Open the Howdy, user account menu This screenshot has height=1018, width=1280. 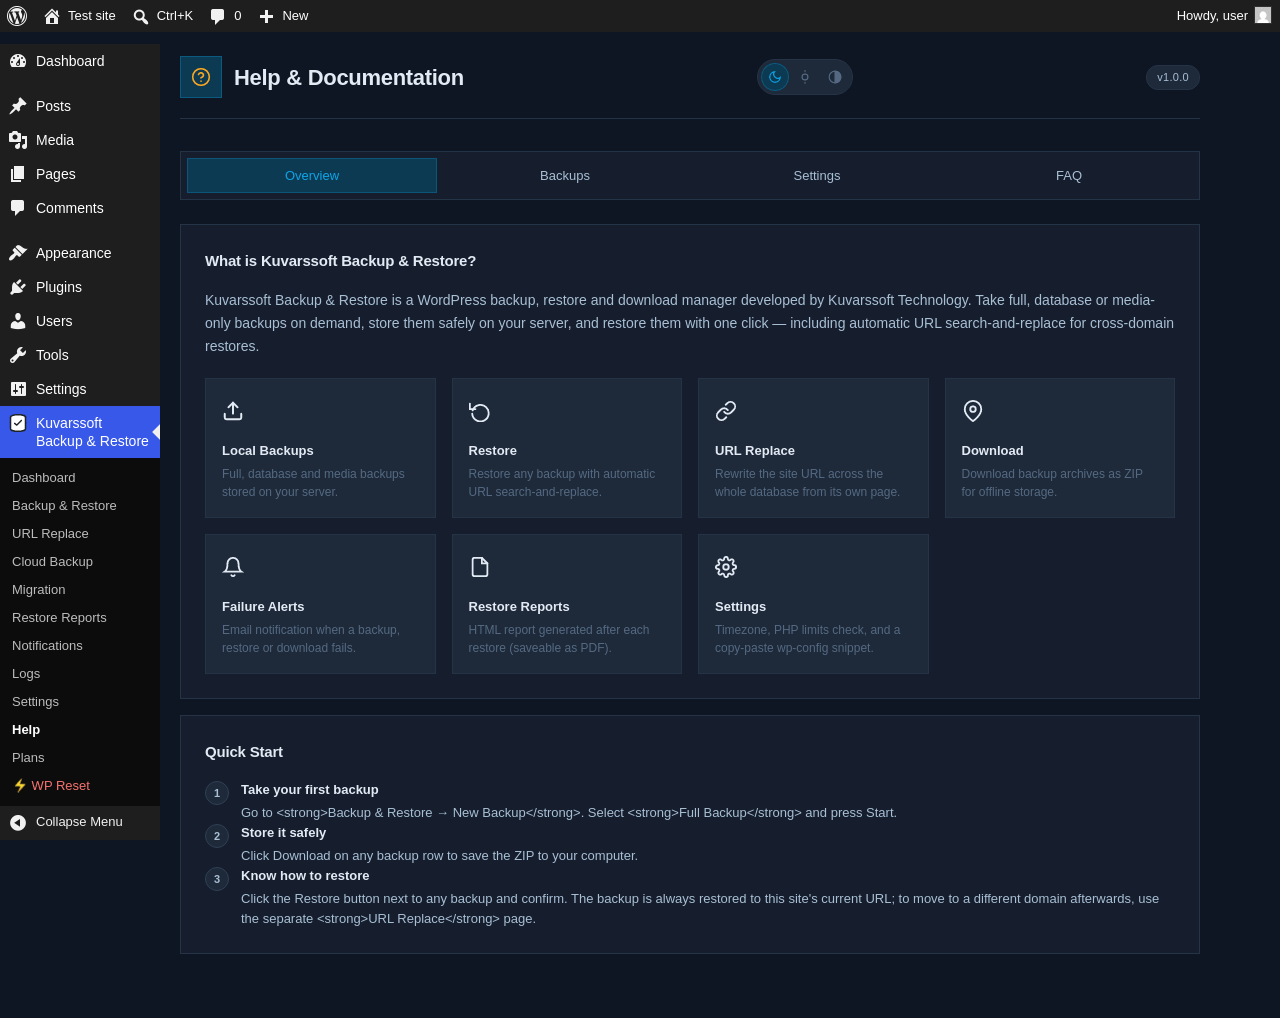(x=1224, y=16)
